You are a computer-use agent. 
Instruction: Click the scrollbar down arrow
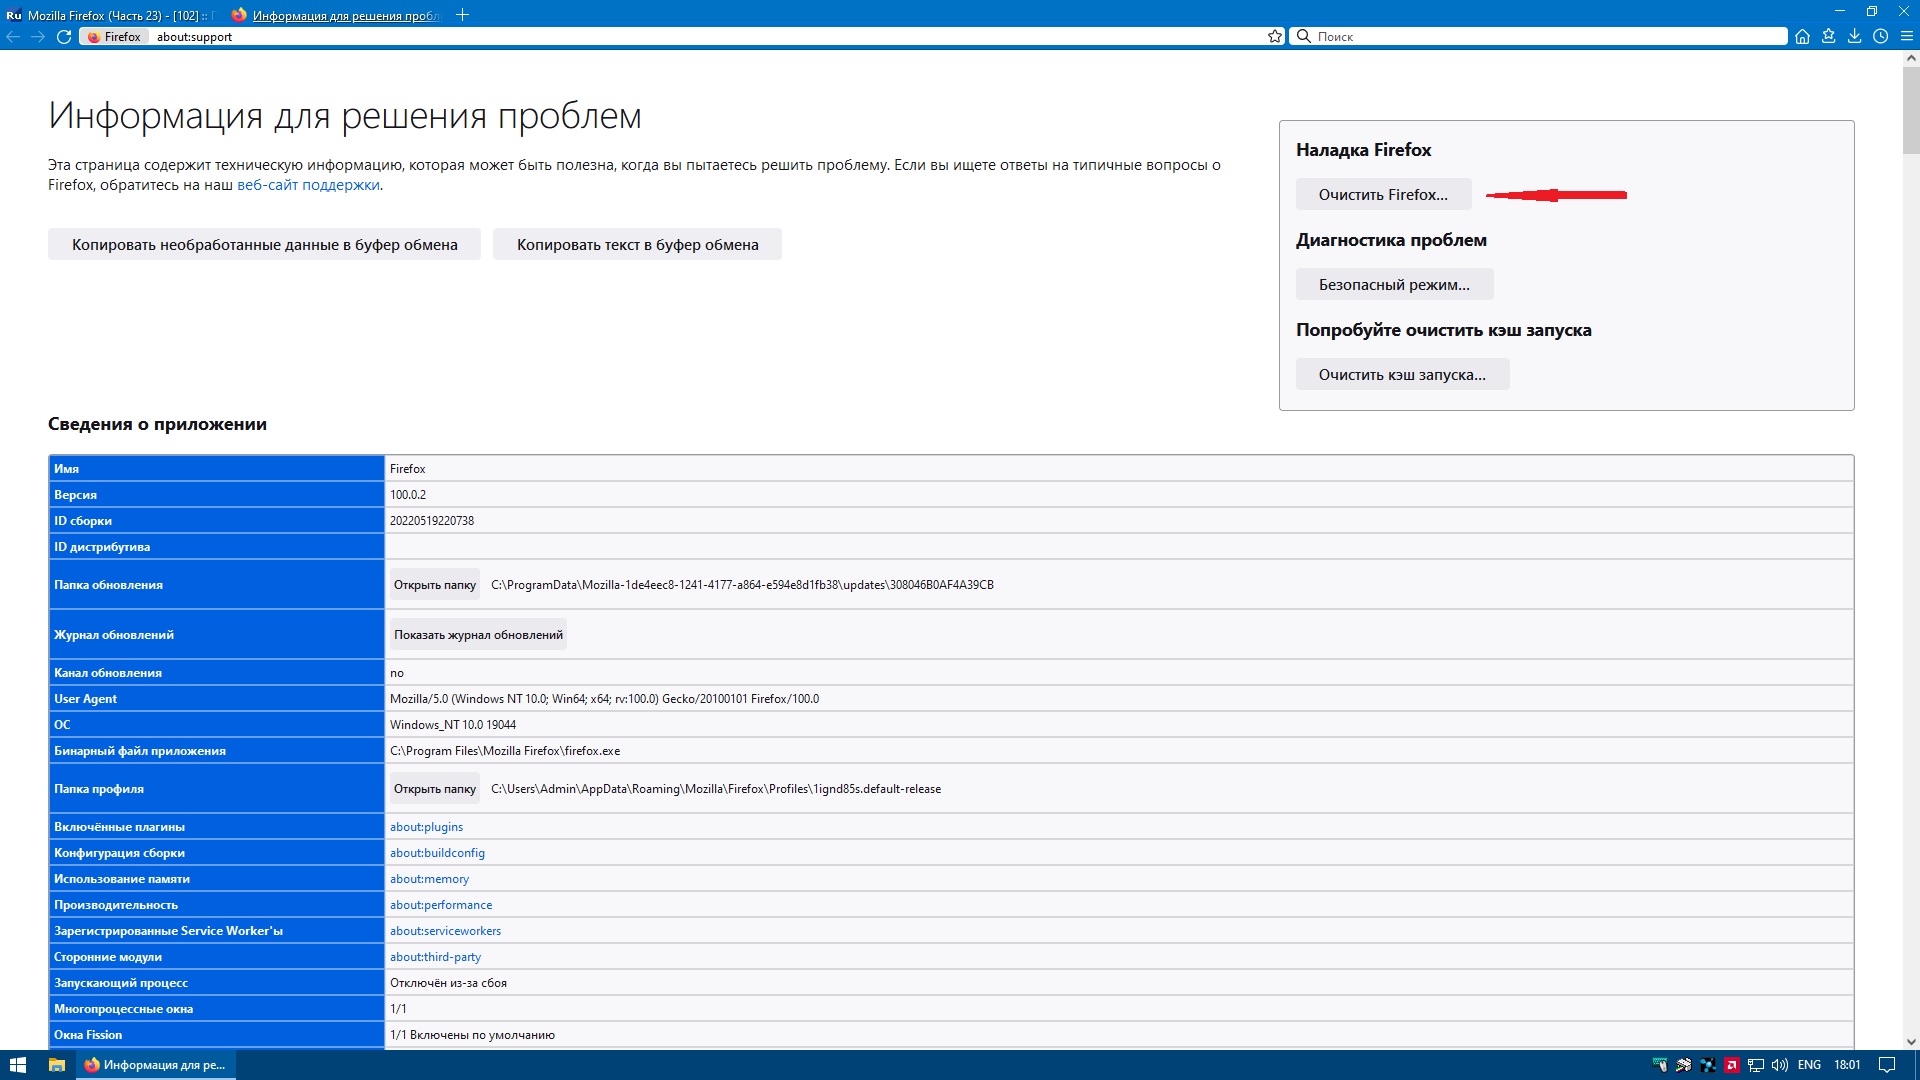click(x=1911, y=1042)
